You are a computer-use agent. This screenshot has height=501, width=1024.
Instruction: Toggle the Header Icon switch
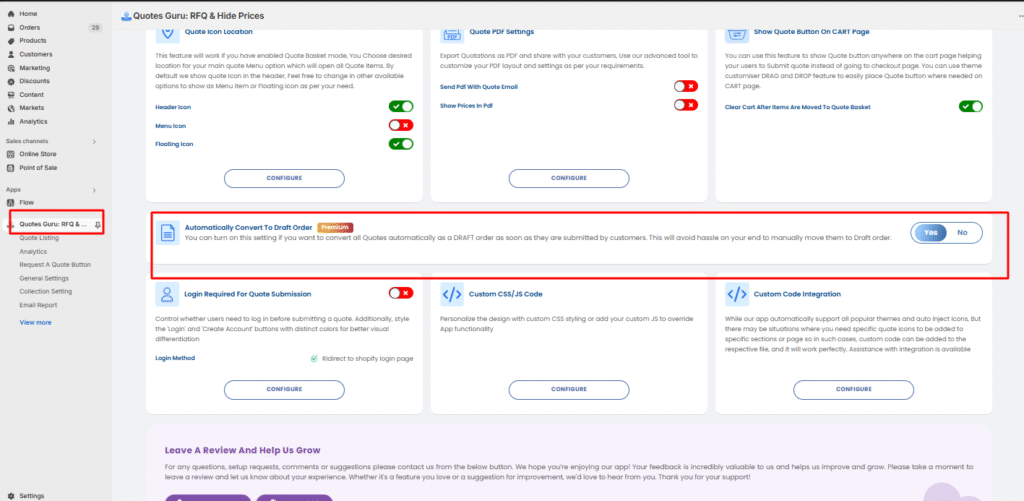pos(401,106)
